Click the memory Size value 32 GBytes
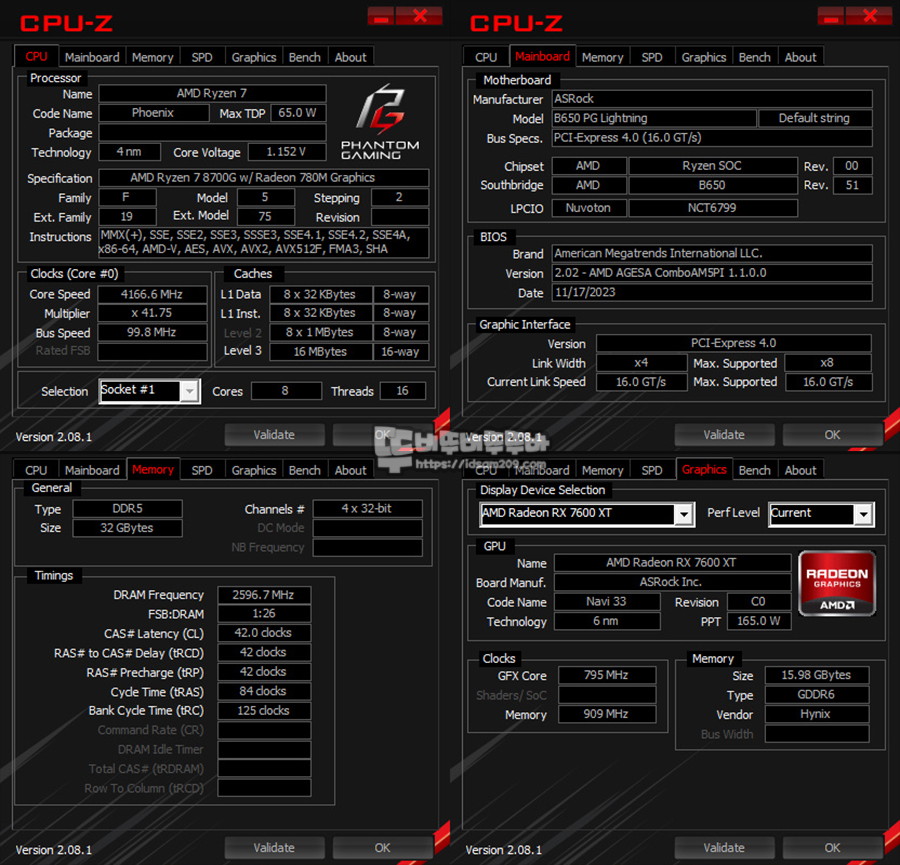The width and height of the screenshot is (900, 865). click(x=127, y=528)
